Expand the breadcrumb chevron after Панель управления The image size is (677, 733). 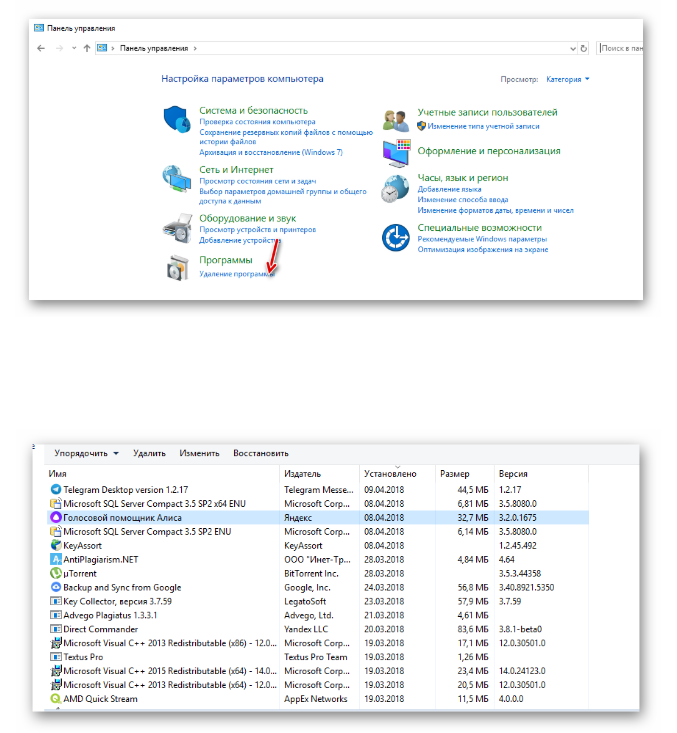click(x=195, y=48)
